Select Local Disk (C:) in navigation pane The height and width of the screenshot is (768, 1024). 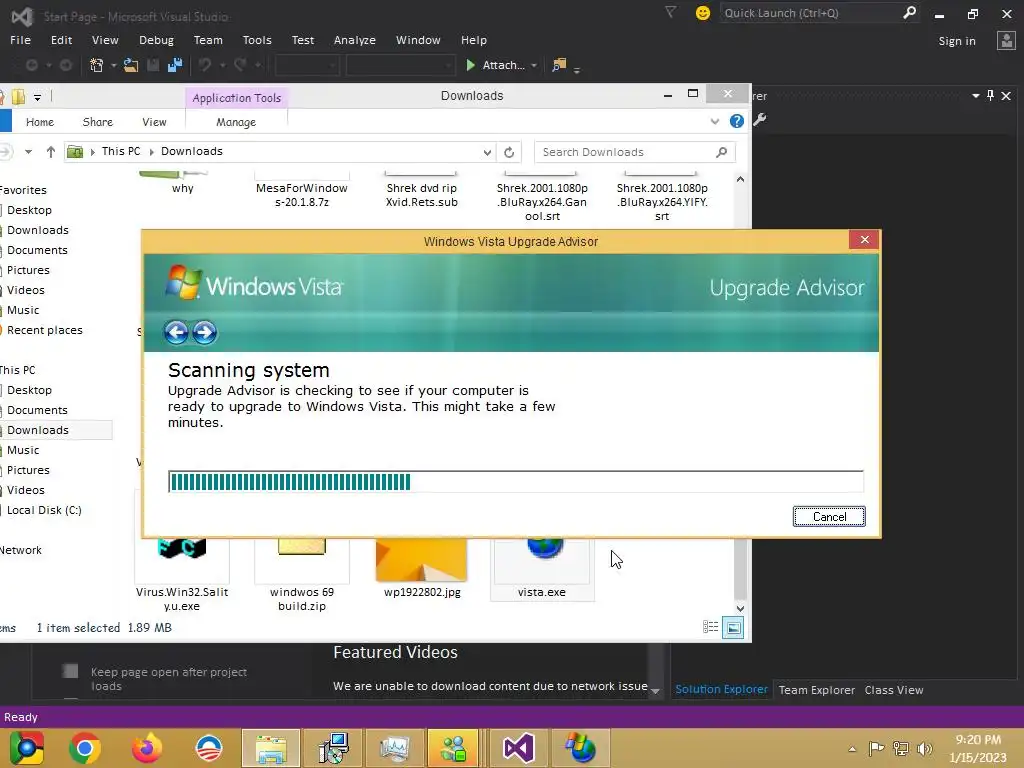coord(44,510)
